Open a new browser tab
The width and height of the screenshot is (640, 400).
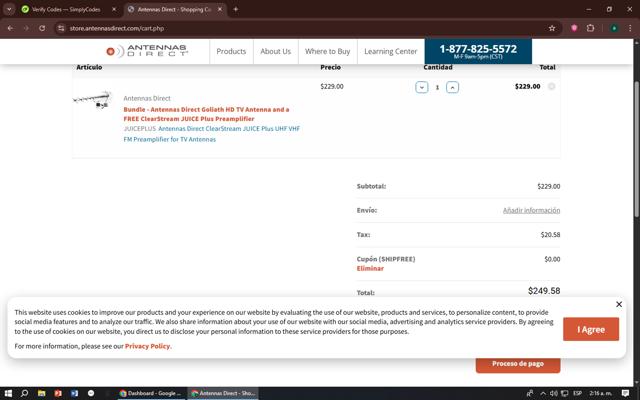click(x=236, y=9)
